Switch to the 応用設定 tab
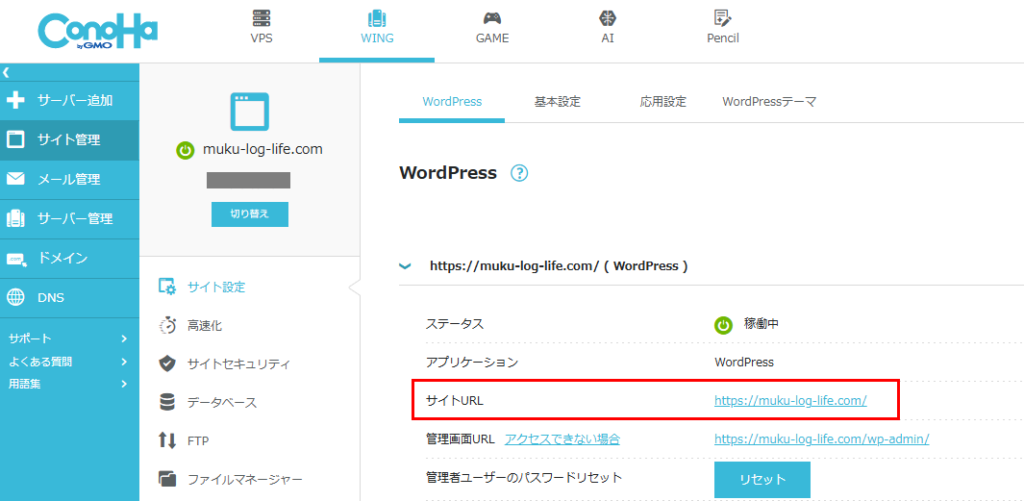 663,102
